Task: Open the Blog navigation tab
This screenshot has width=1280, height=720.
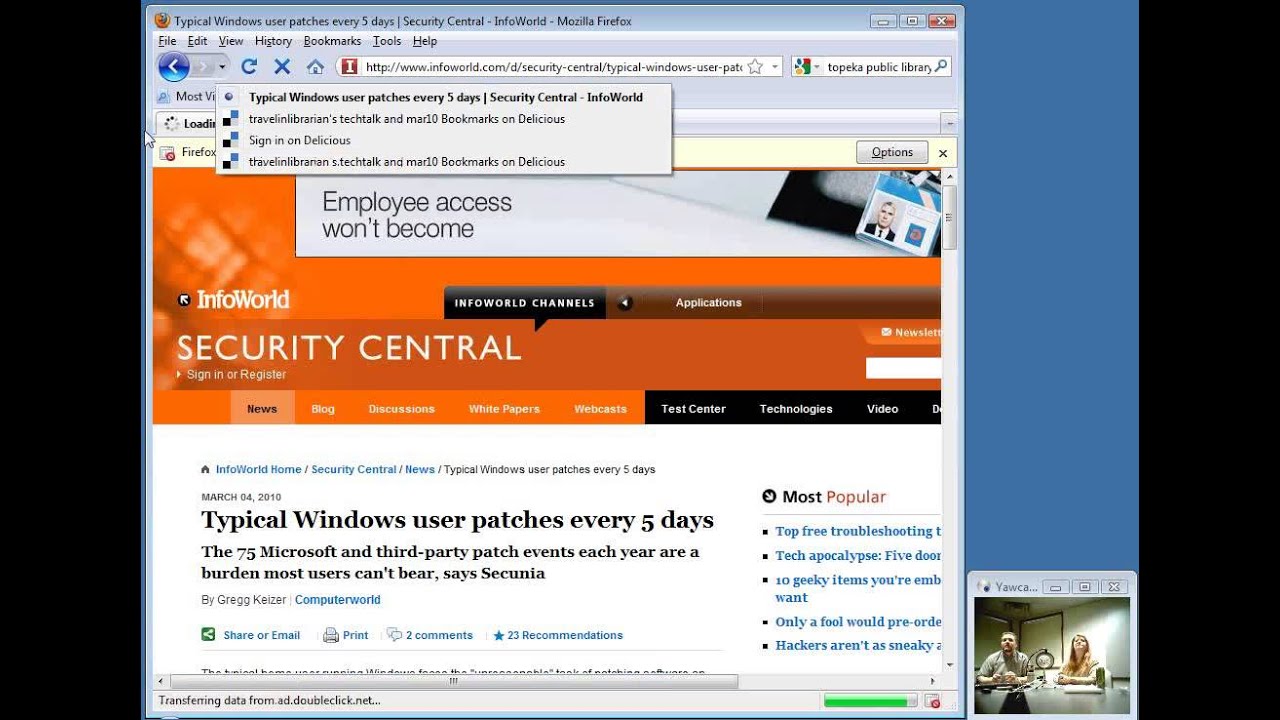Action: click(x=323, y=408)
